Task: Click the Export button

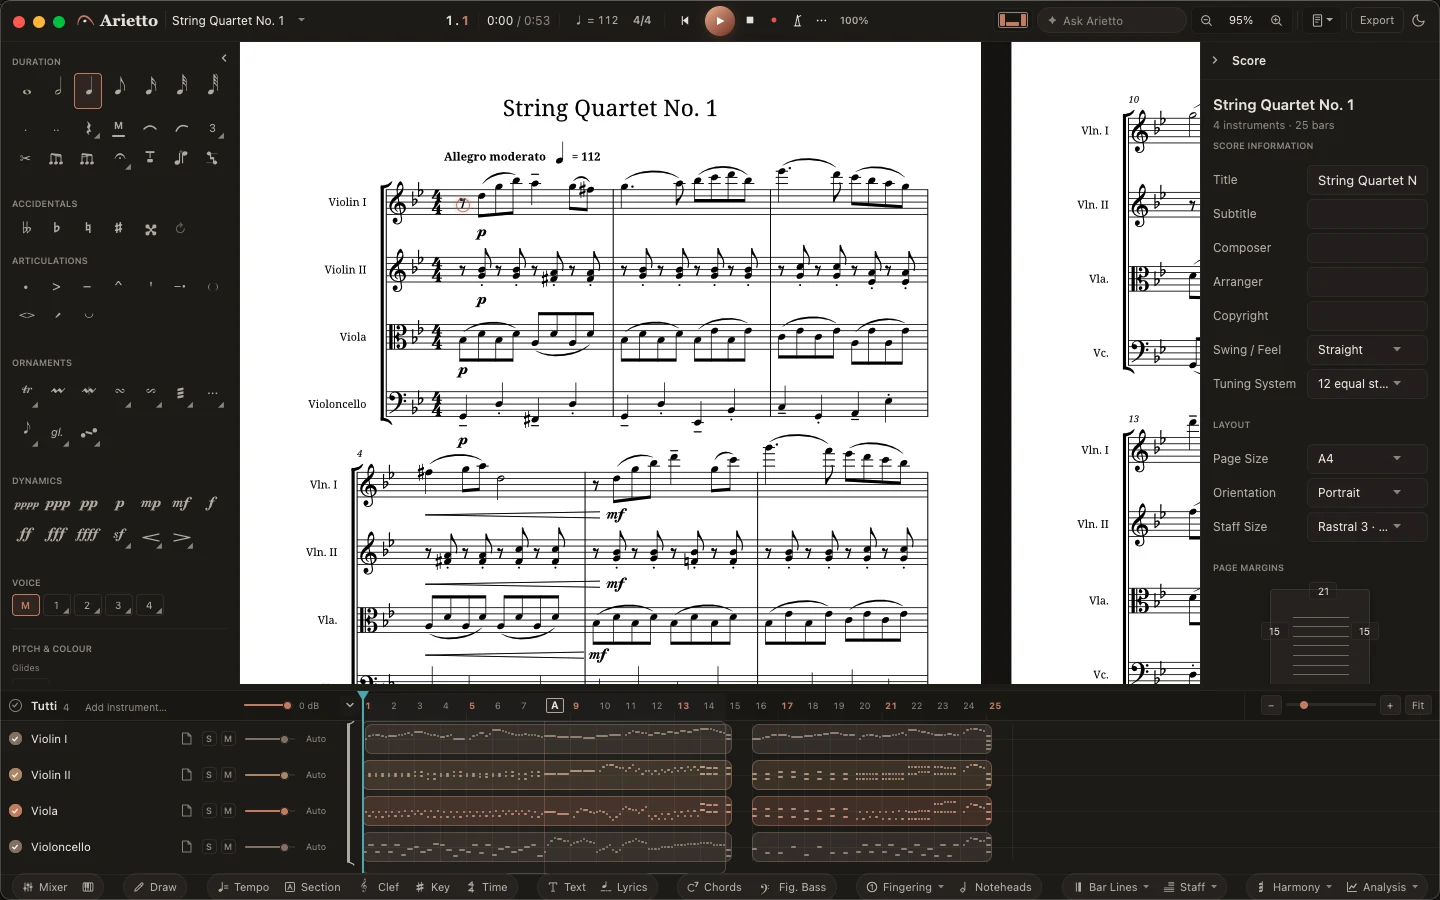Action: tap(1376, 20)
